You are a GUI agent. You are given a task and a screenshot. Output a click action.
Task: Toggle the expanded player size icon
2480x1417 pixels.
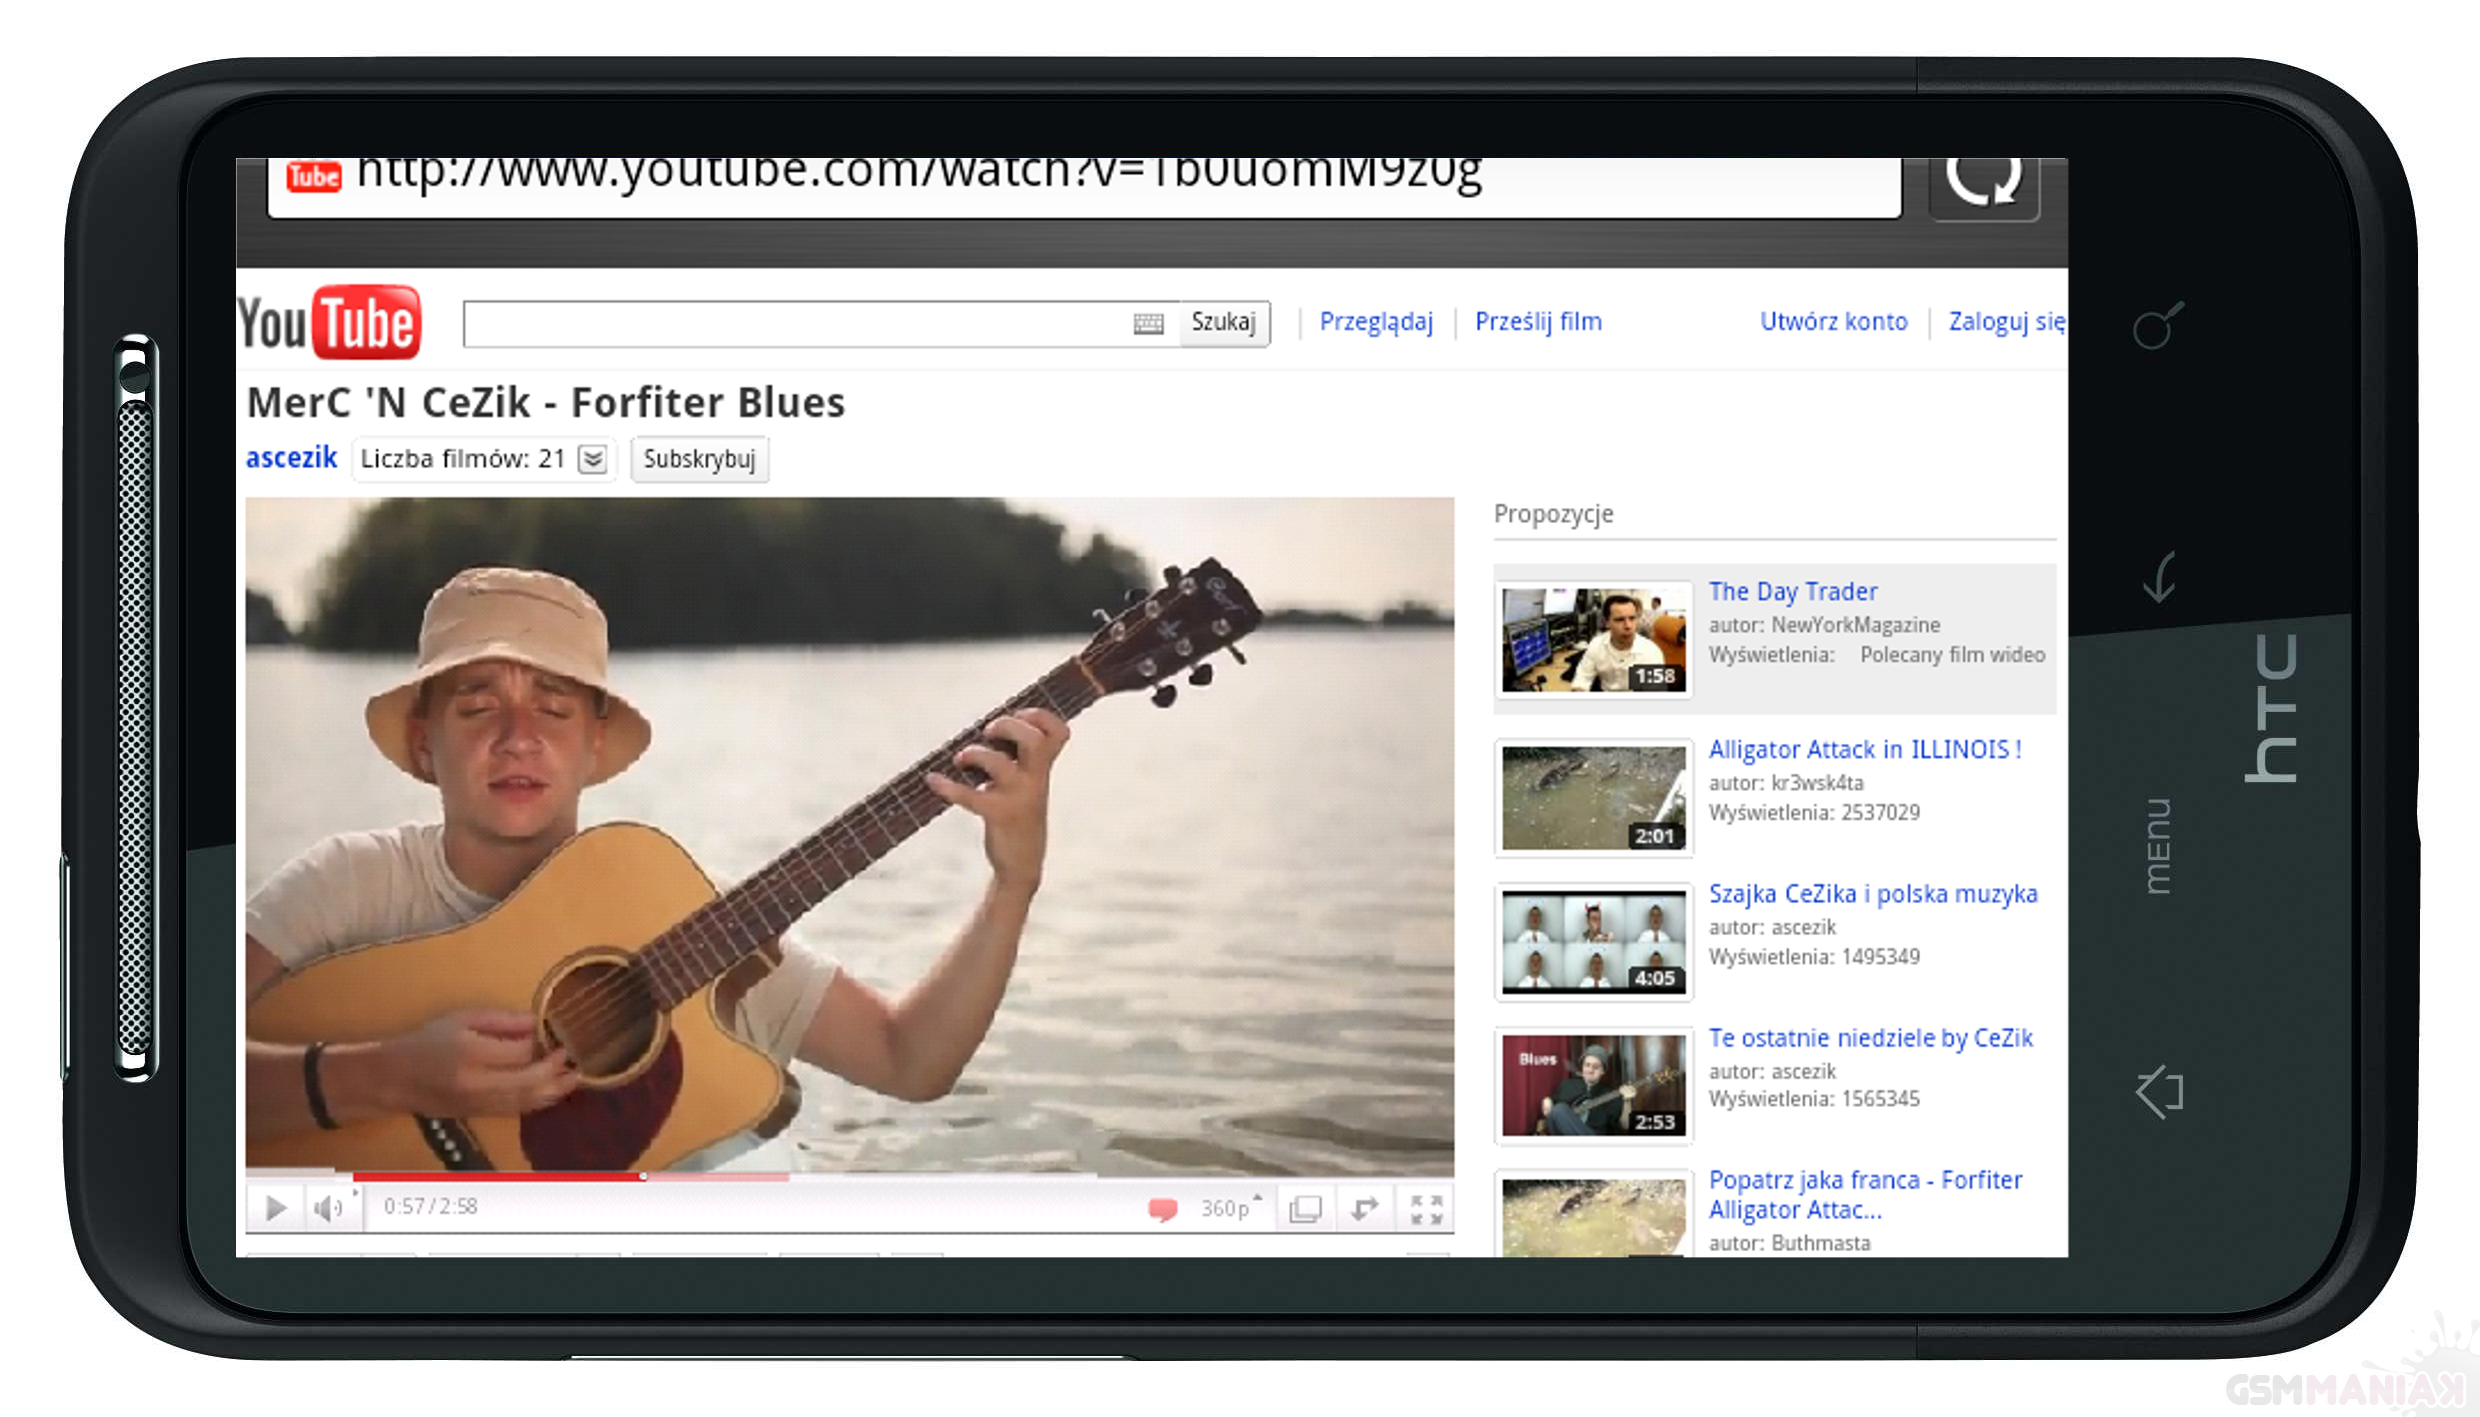click(x=1305, y=1209)
